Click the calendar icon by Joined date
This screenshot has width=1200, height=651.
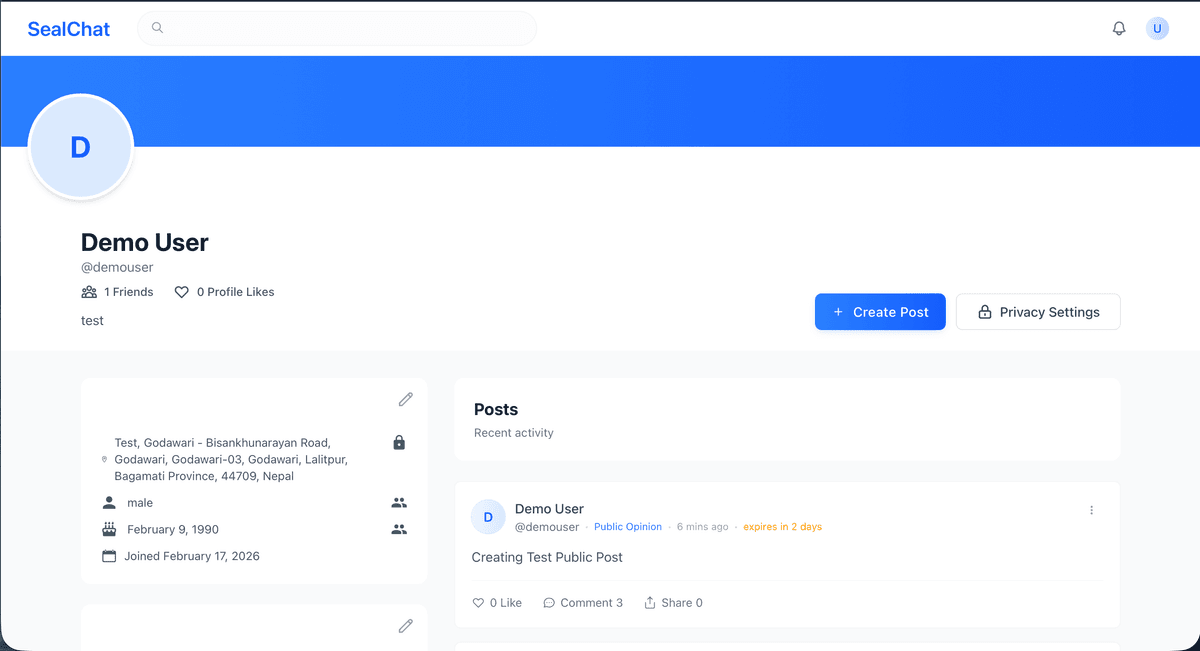(109, 556)
